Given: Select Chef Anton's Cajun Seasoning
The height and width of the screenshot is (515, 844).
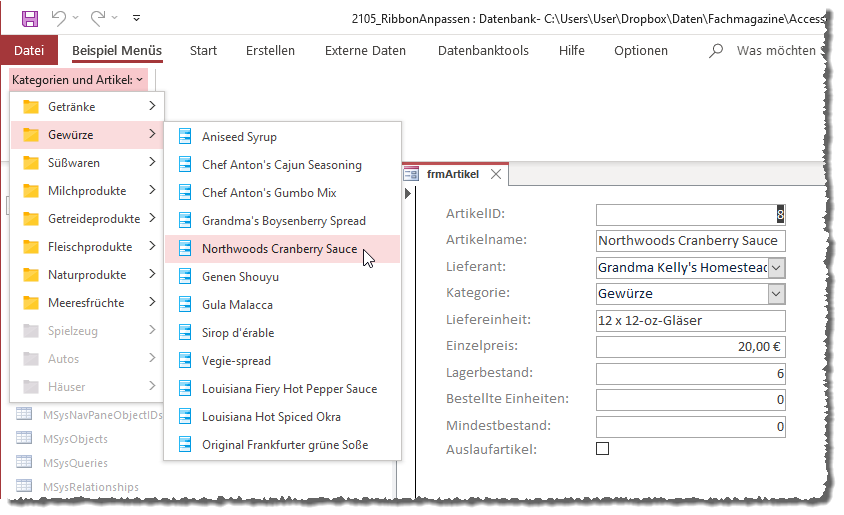Looking at the screenshot, I should coord(283,165).
